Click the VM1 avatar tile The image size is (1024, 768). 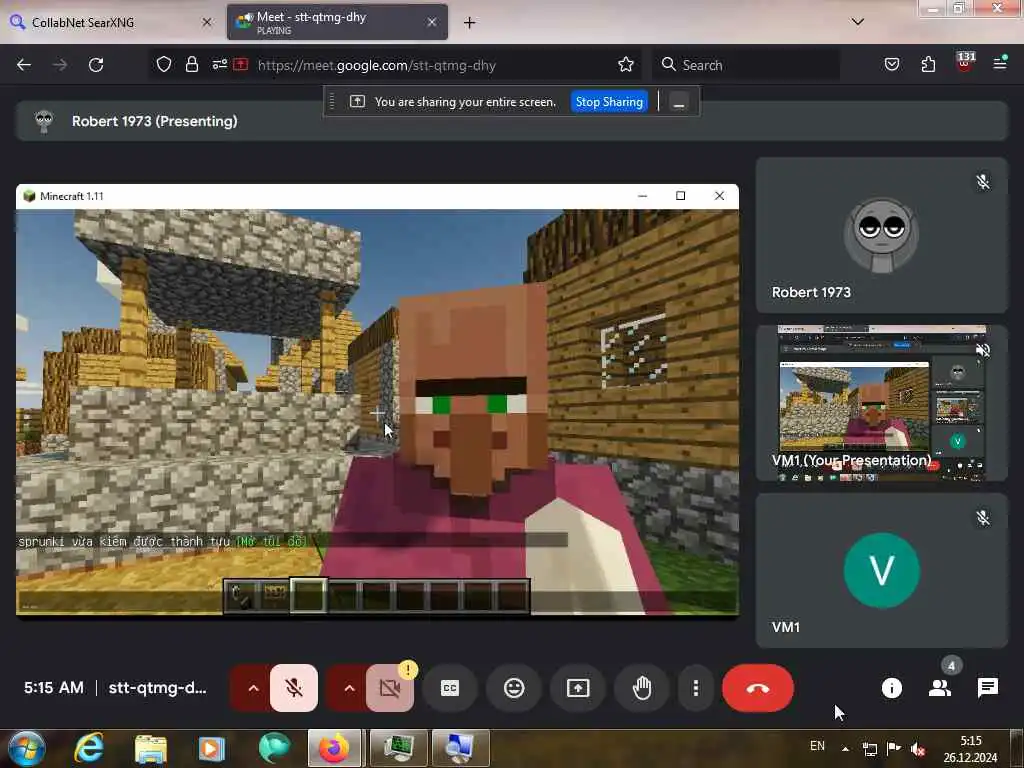tap(881, 571)
